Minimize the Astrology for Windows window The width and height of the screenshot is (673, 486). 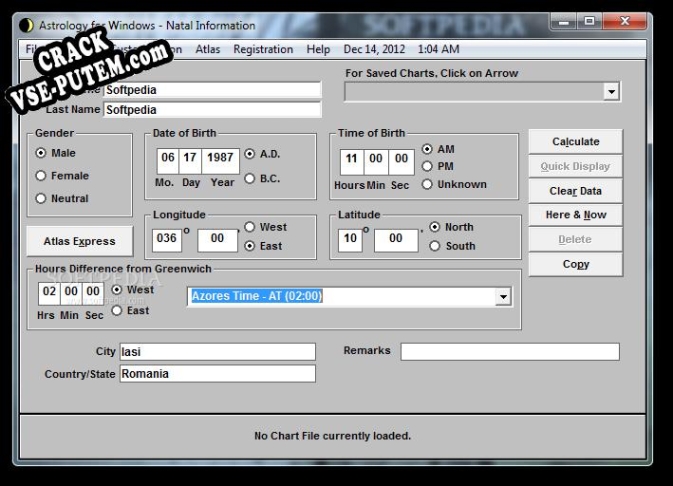click(x=564, y=21)
